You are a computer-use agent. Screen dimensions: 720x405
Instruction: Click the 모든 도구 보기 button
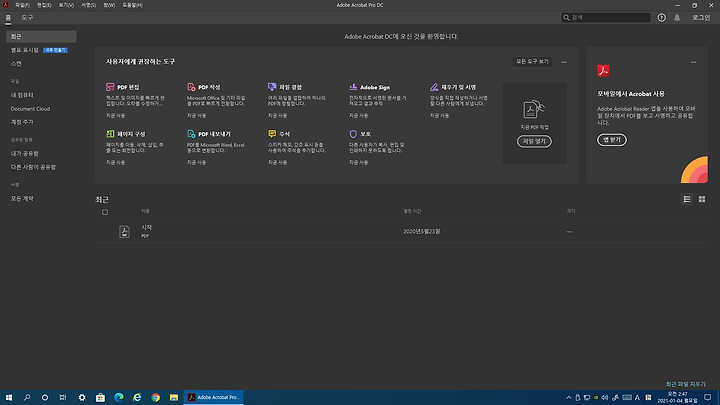pyautogui.click(x=532, y=62)
